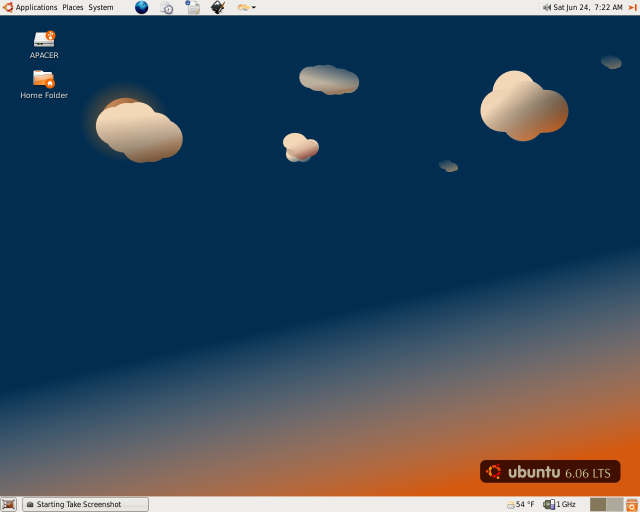640x512 pixels.
Task: Open the calendar from Sat Jun 24 clock
Action: (588, 7)
